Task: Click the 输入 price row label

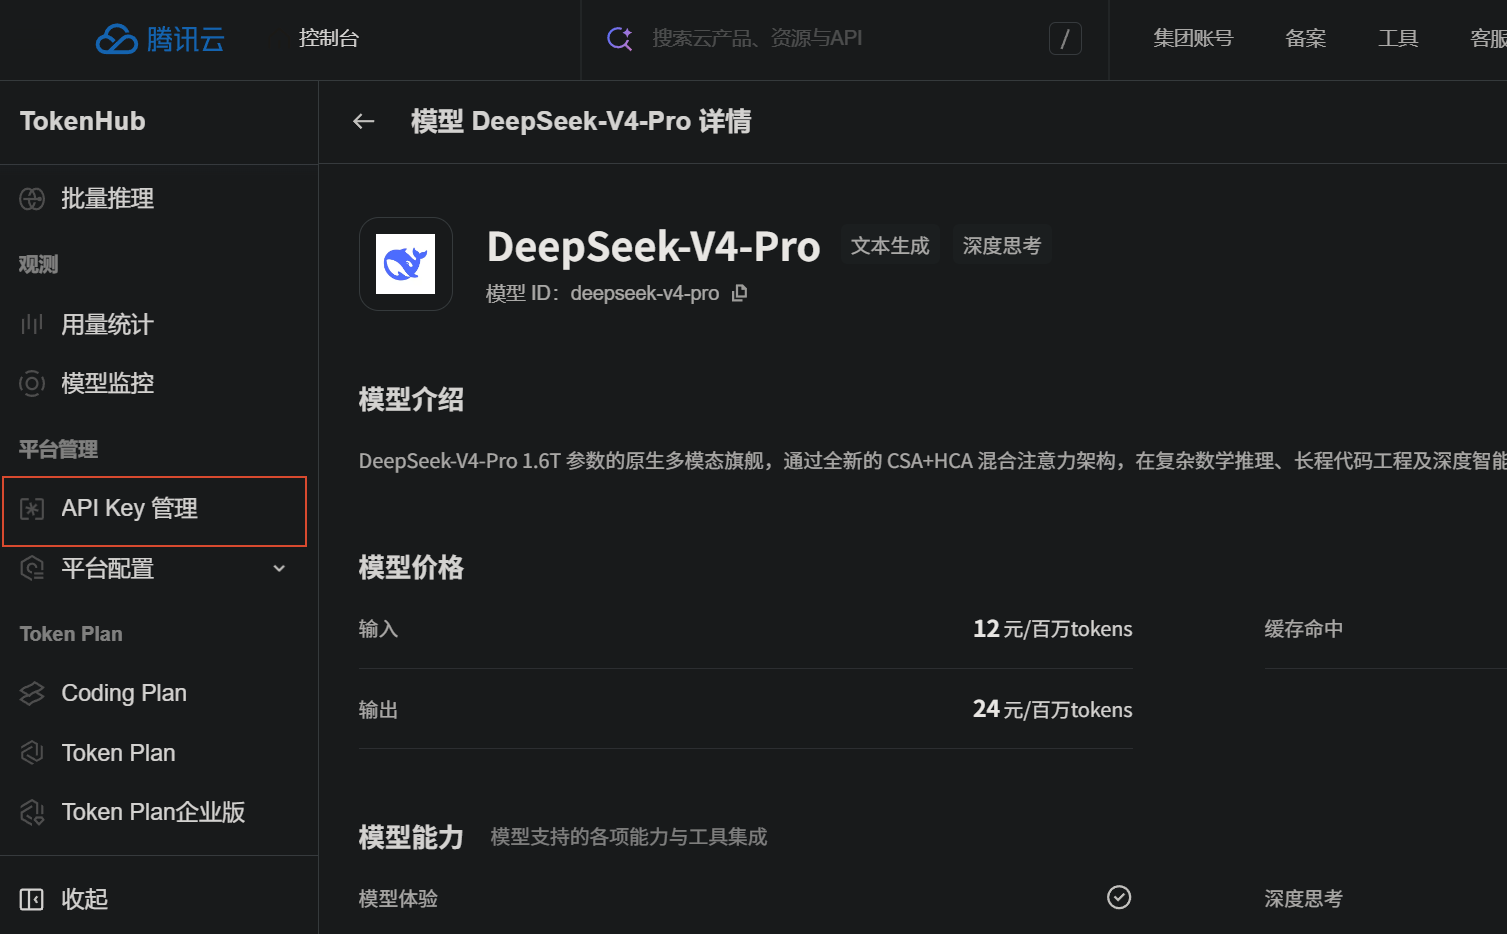Action: (x=378, y=629)
